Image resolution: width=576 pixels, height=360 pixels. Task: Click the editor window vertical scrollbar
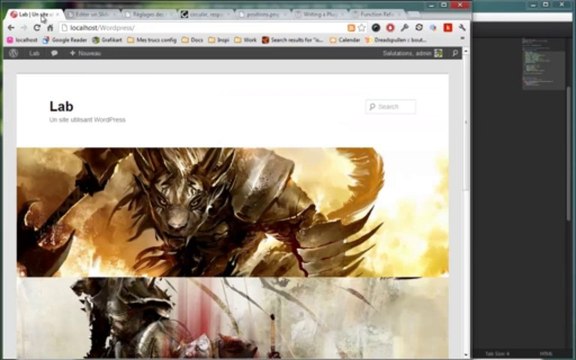click(x=569, y=153)
